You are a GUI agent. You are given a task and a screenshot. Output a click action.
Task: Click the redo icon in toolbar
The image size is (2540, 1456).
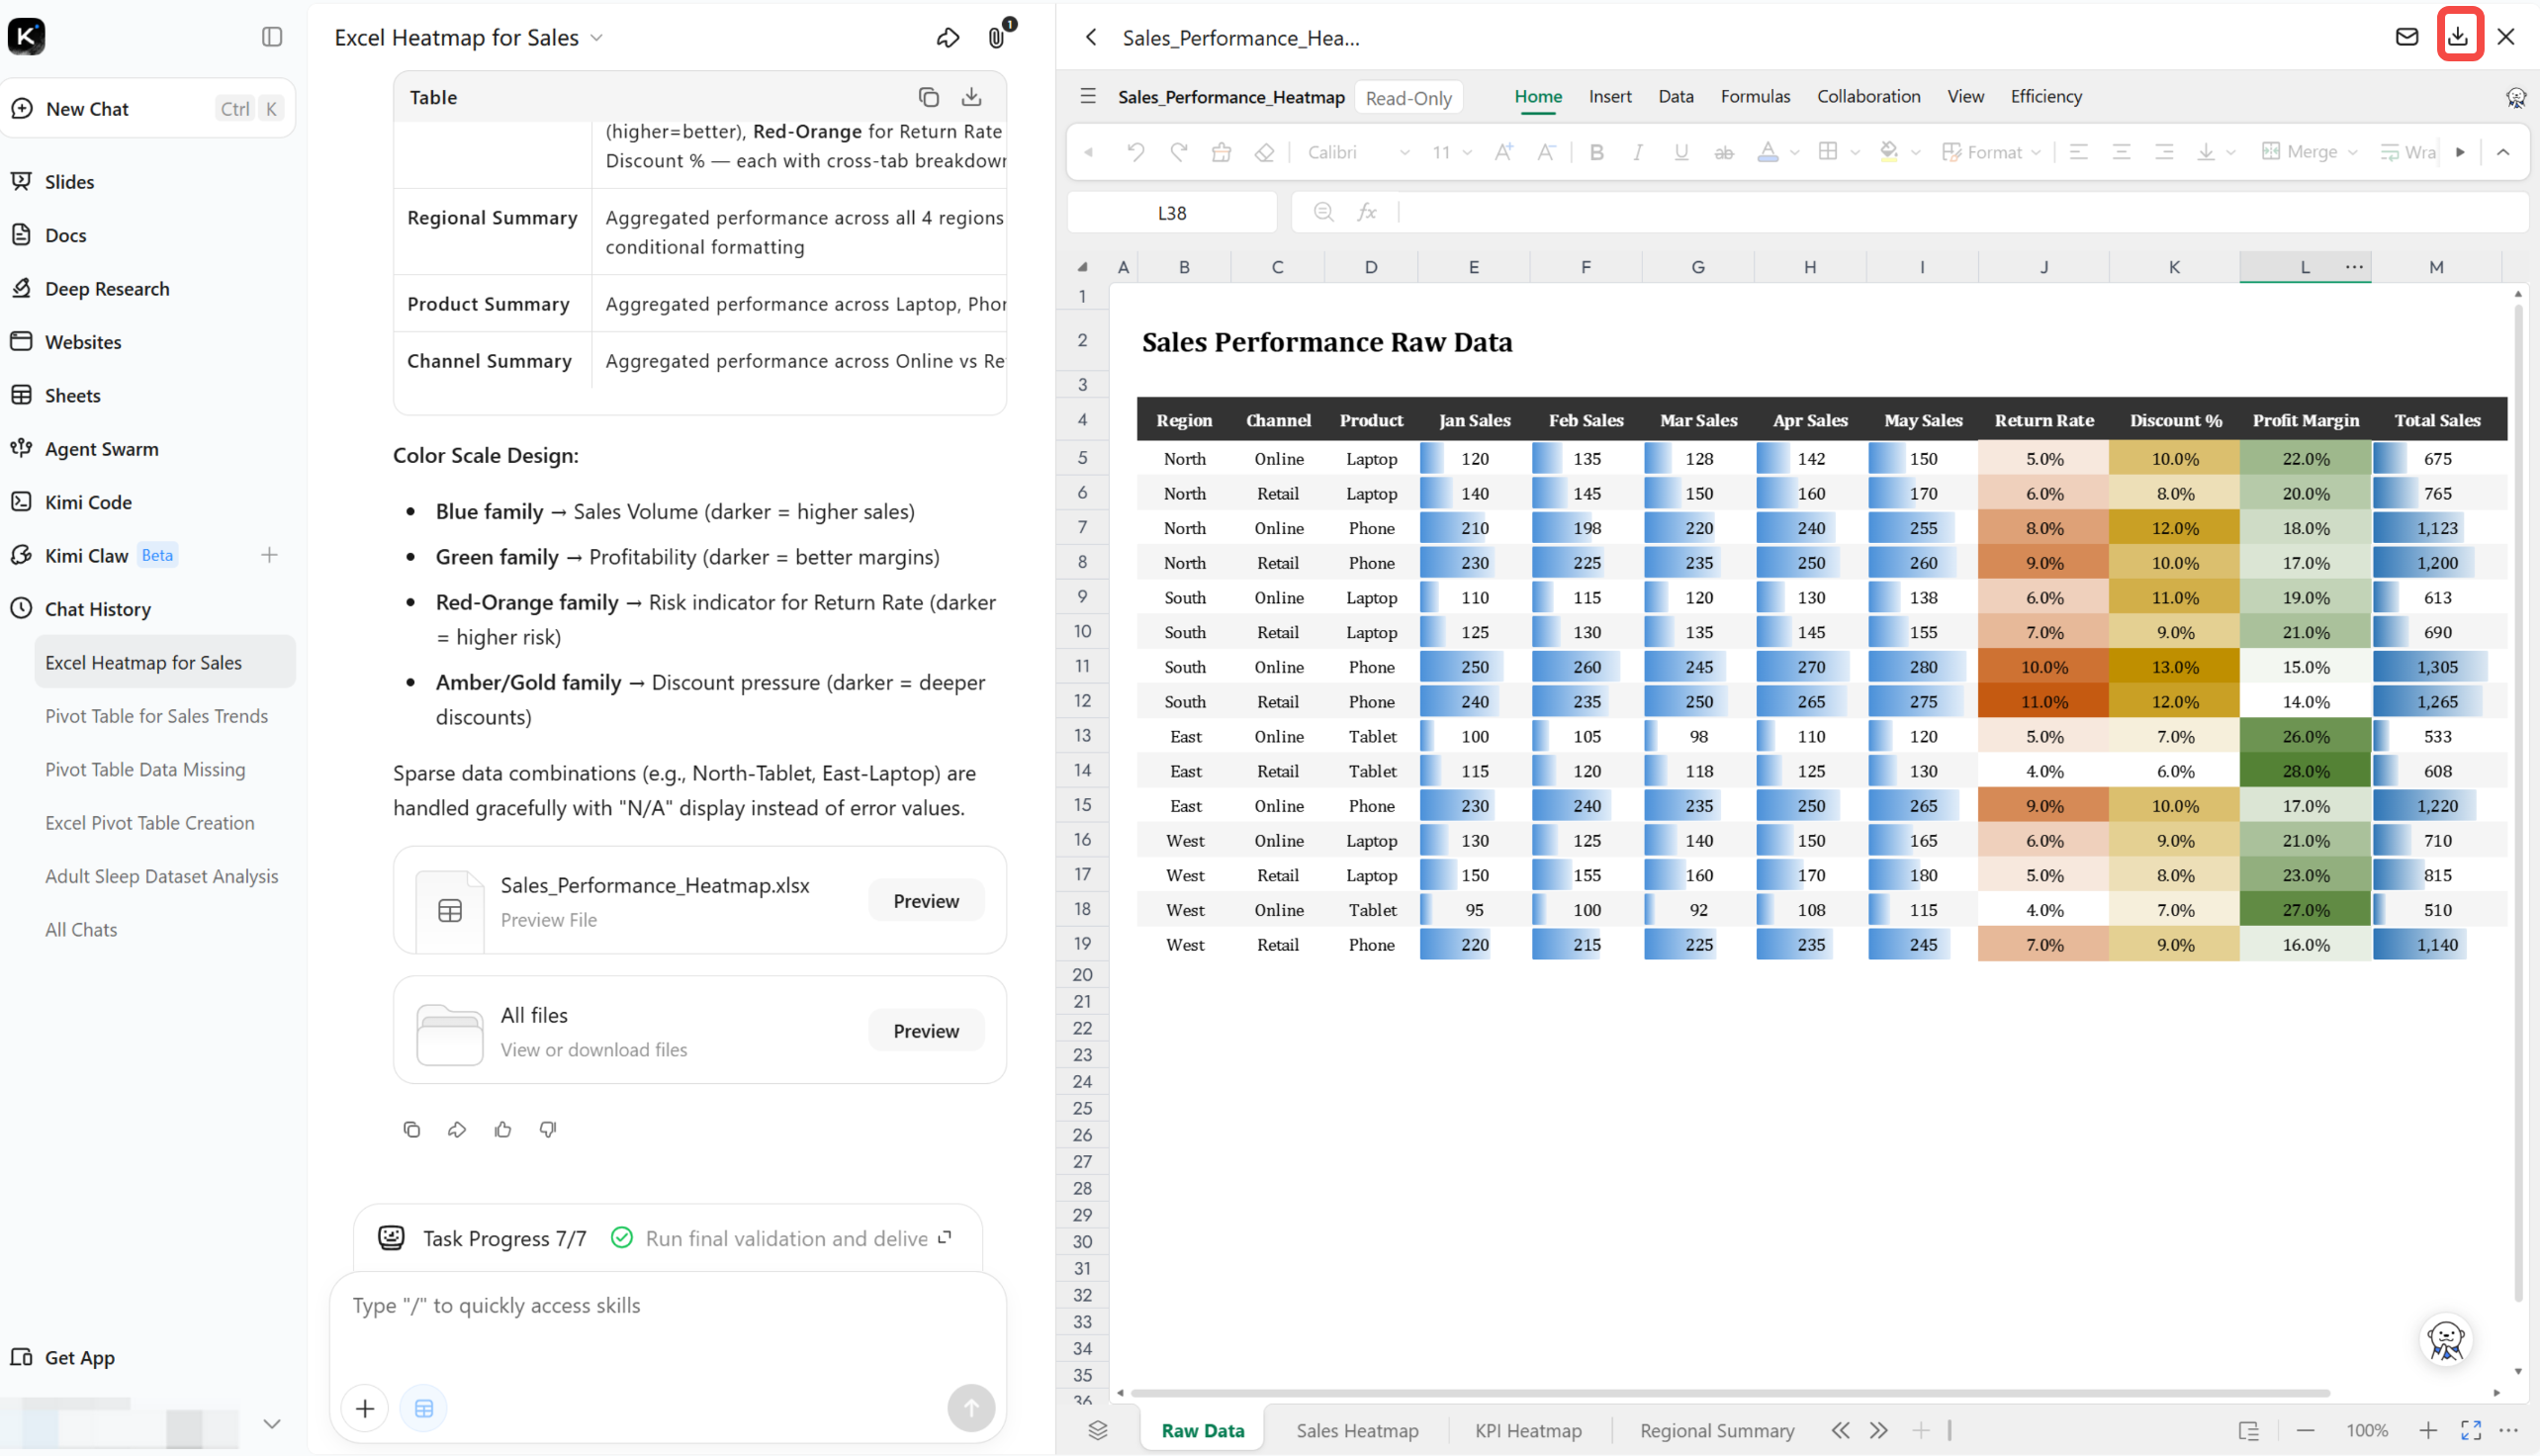pos(1179,152)
